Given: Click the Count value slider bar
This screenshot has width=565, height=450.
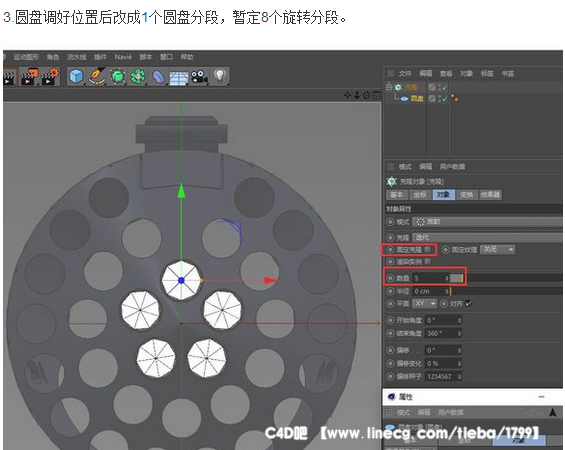Looking at the screenshot, I should 506,278.
